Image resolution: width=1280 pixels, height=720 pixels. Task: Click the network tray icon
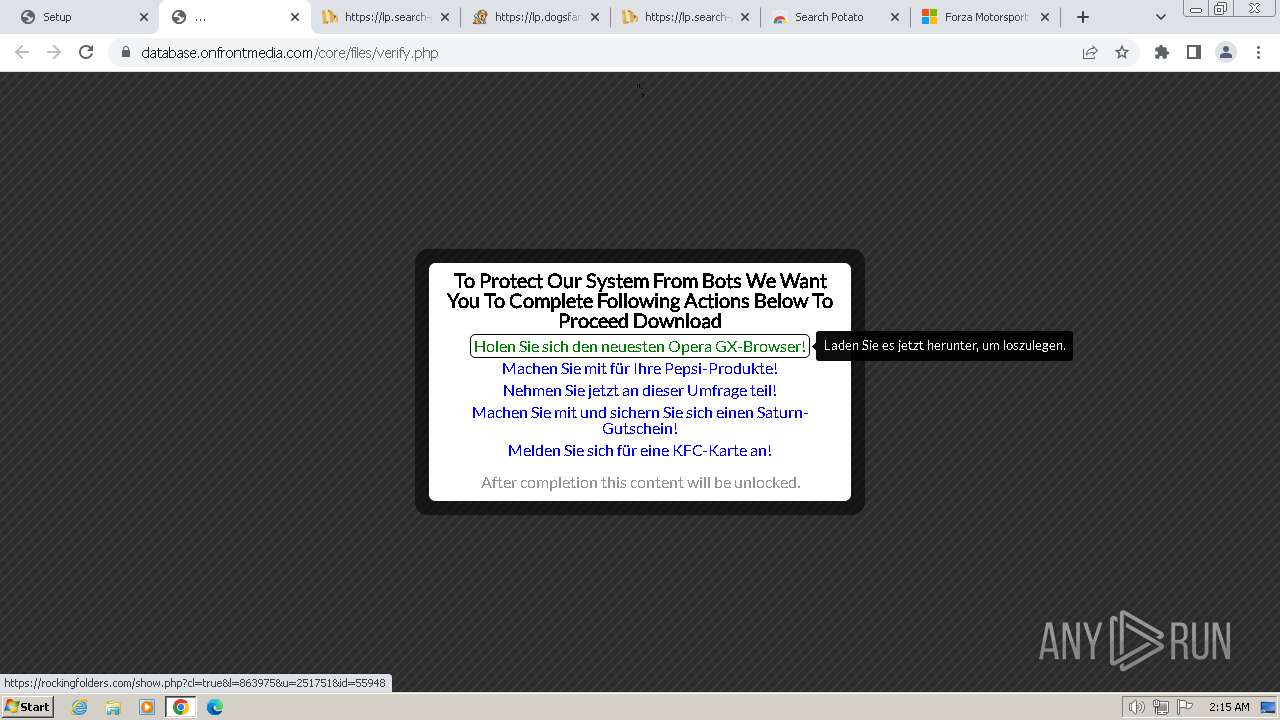coord(1160,707)
